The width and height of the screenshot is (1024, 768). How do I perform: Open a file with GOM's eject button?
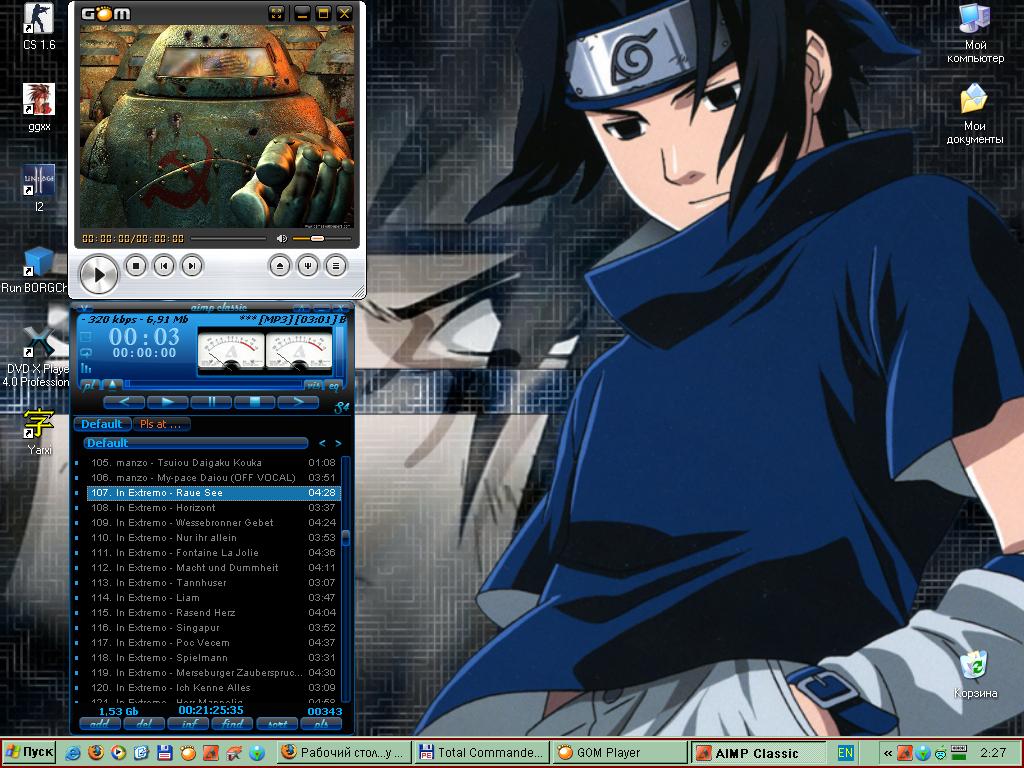280,266
